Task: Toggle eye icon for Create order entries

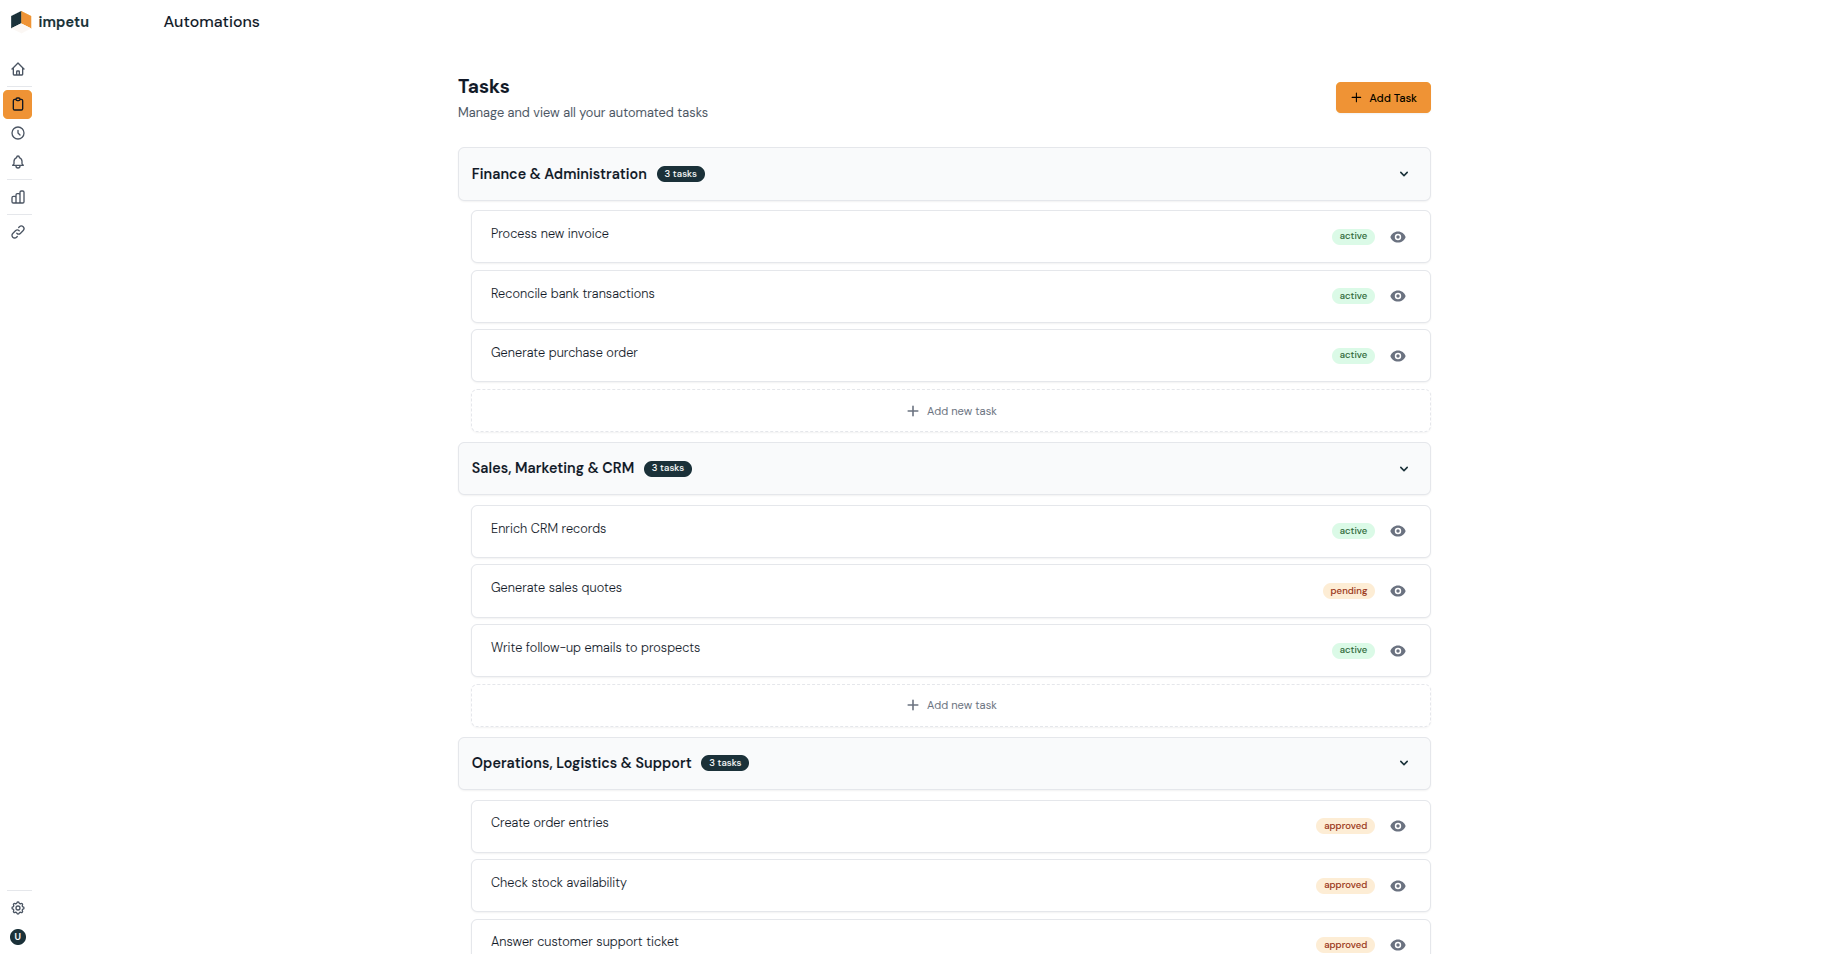Action: click(x=1398, y=826)
